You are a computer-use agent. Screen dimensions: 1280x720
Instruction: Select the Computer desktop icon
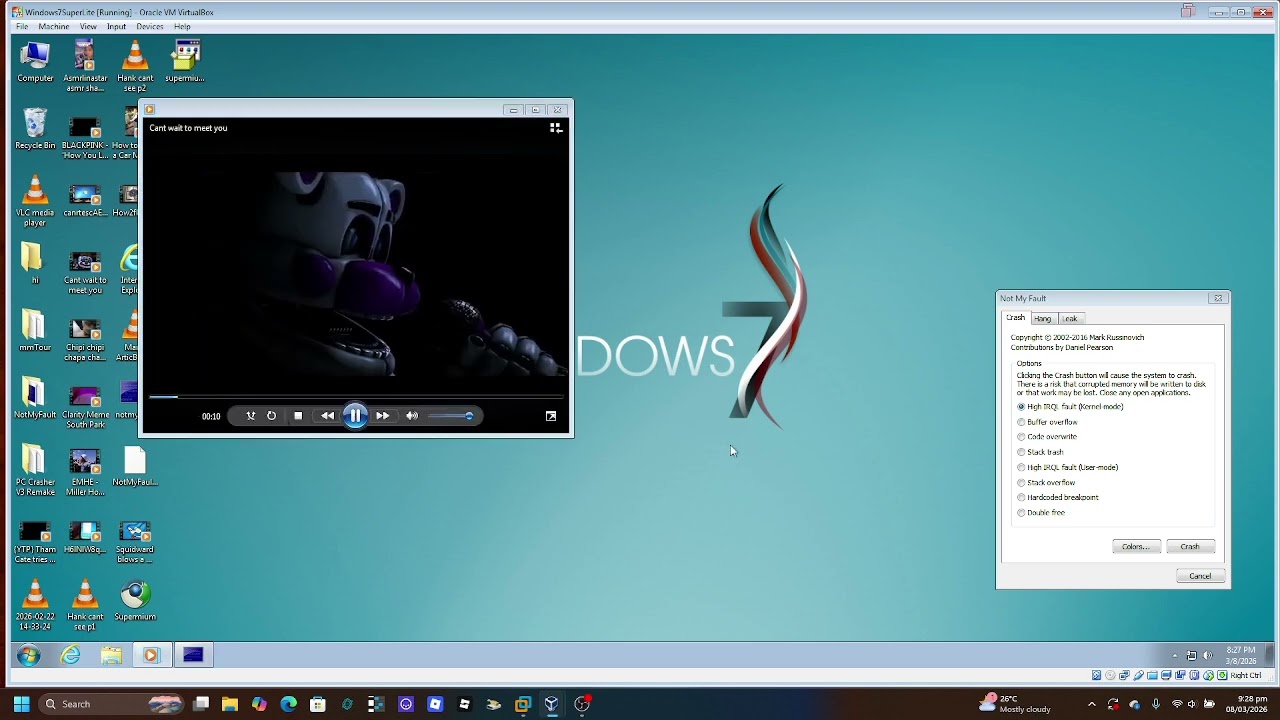tap(35, 61)
